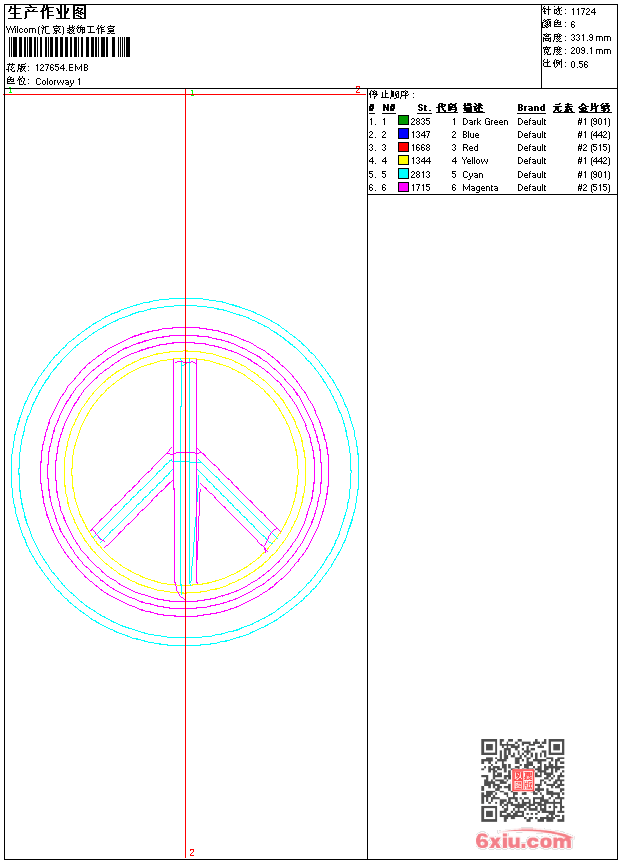
Task: Click the Magenta color swatch
Action: pyautogui.click(x=403, y=187)
